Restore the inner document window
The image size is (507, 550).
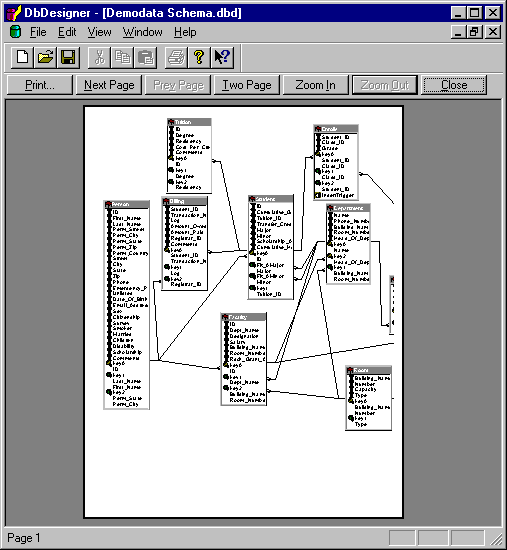click(x=474, y=32)
